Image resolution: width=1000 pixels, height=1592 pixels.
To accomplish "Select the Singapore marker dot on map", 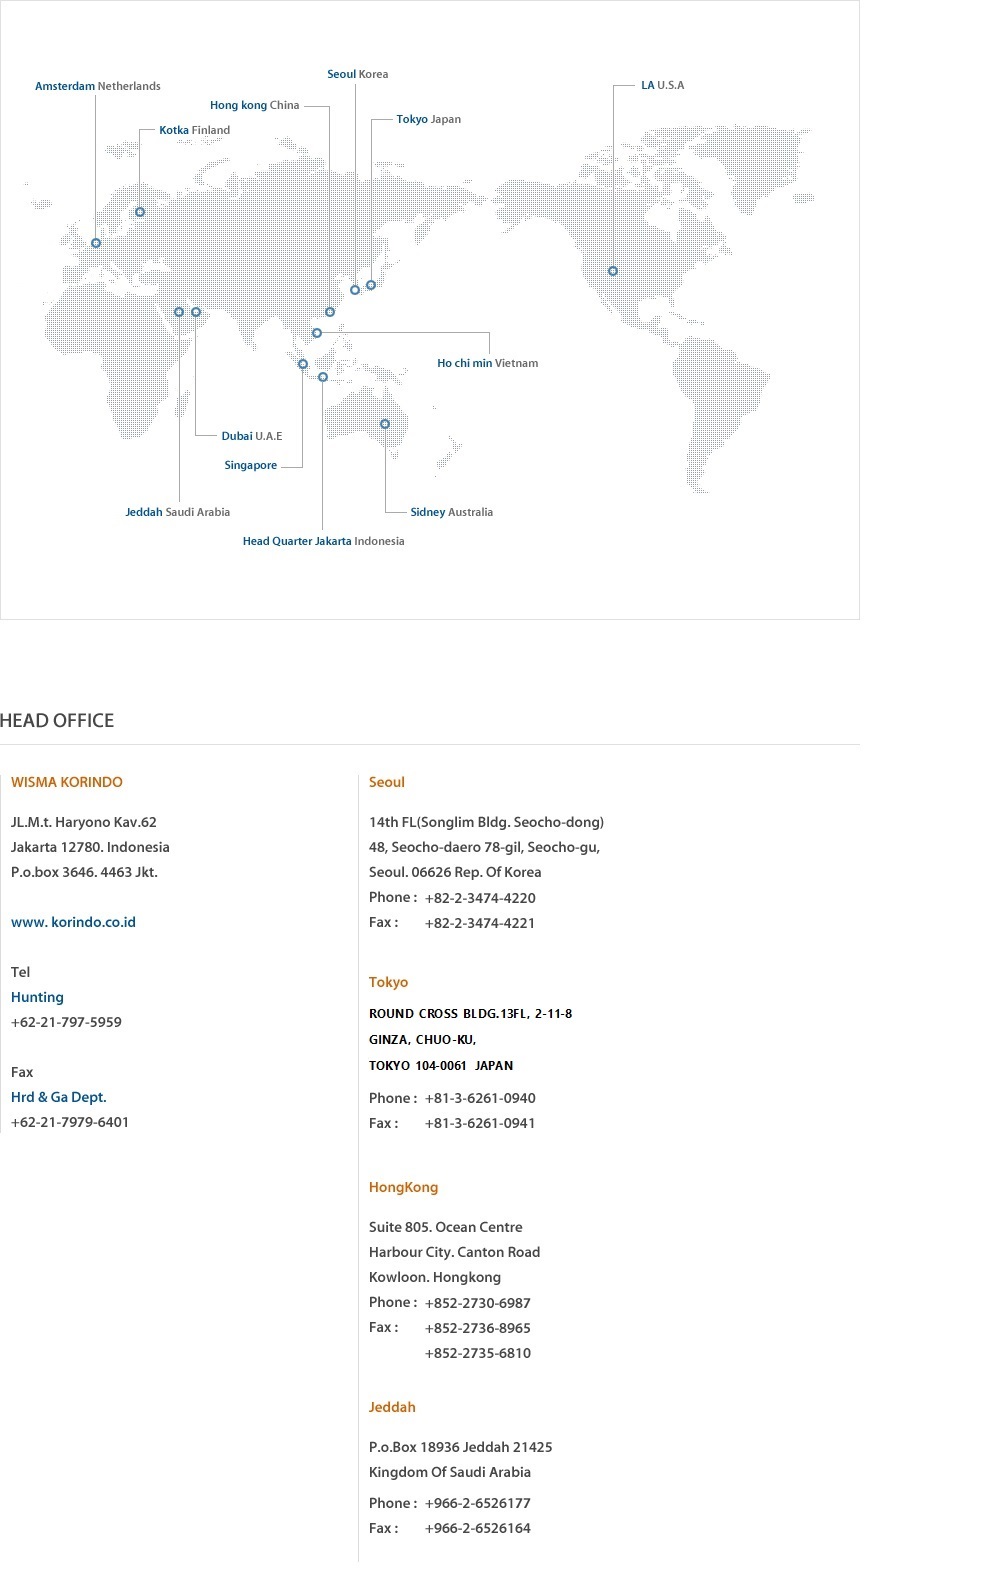I will [303, 364].
